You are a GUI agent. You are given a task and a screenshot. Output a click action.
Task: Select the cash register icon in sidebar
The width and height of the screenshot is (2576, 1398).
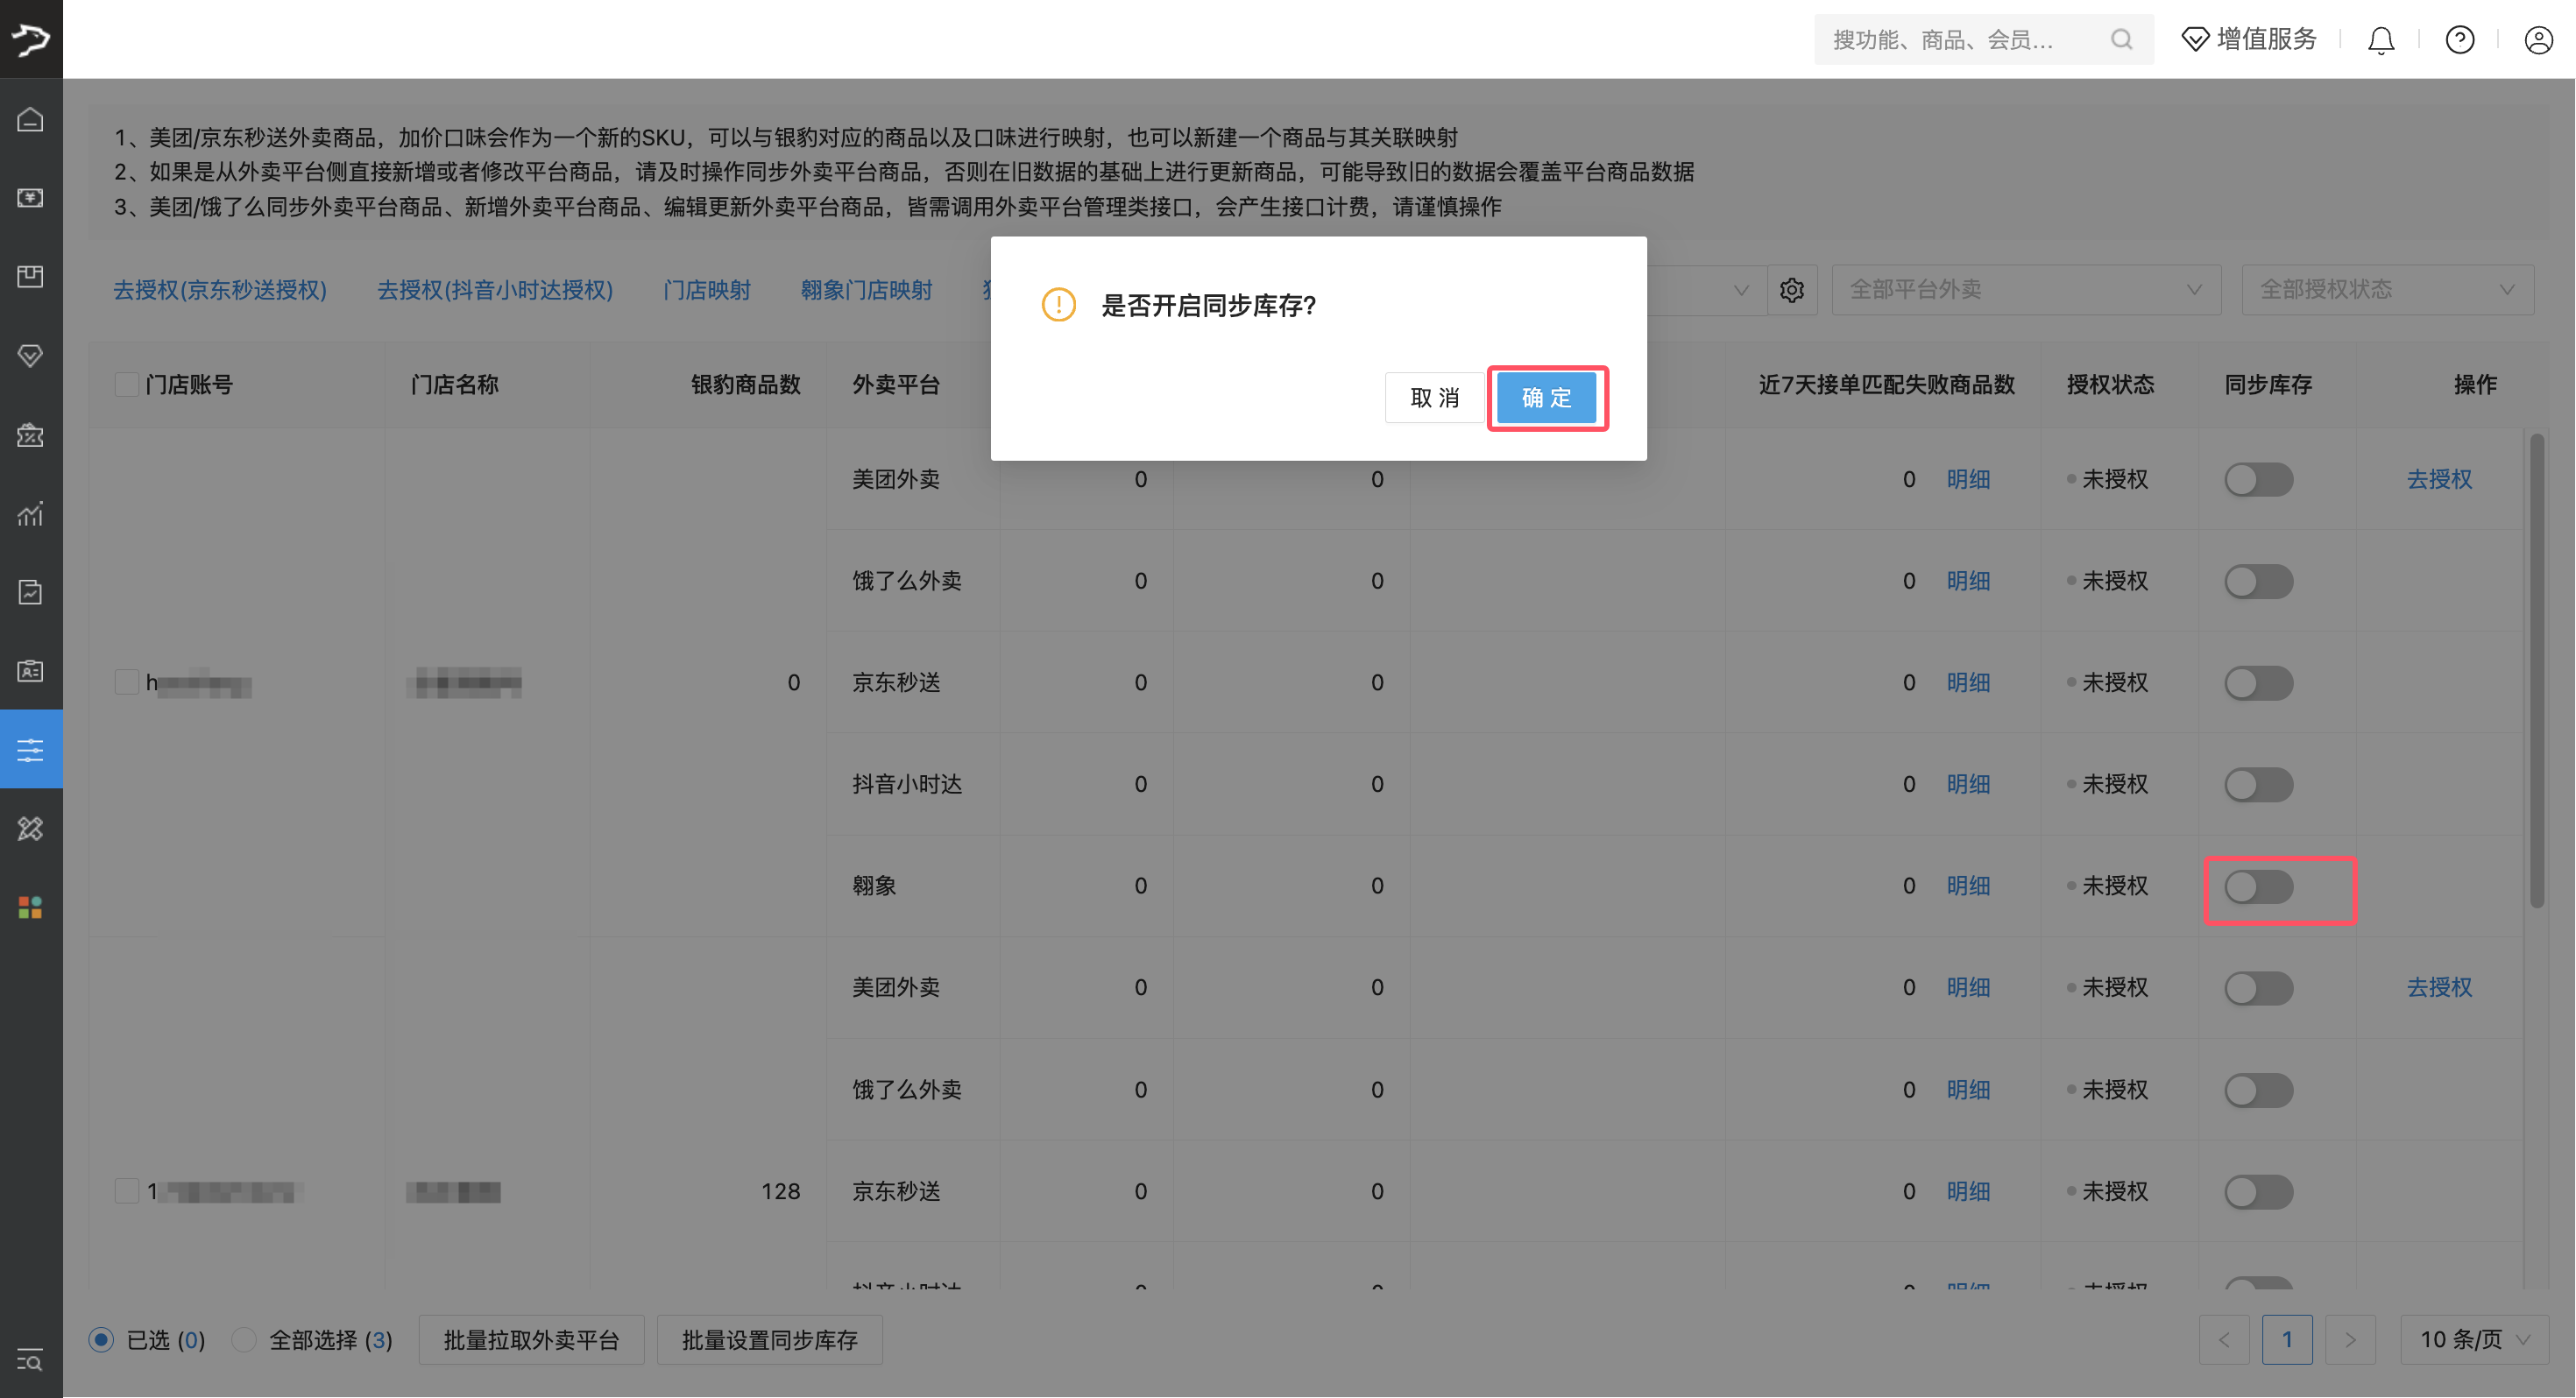[30, 198]
